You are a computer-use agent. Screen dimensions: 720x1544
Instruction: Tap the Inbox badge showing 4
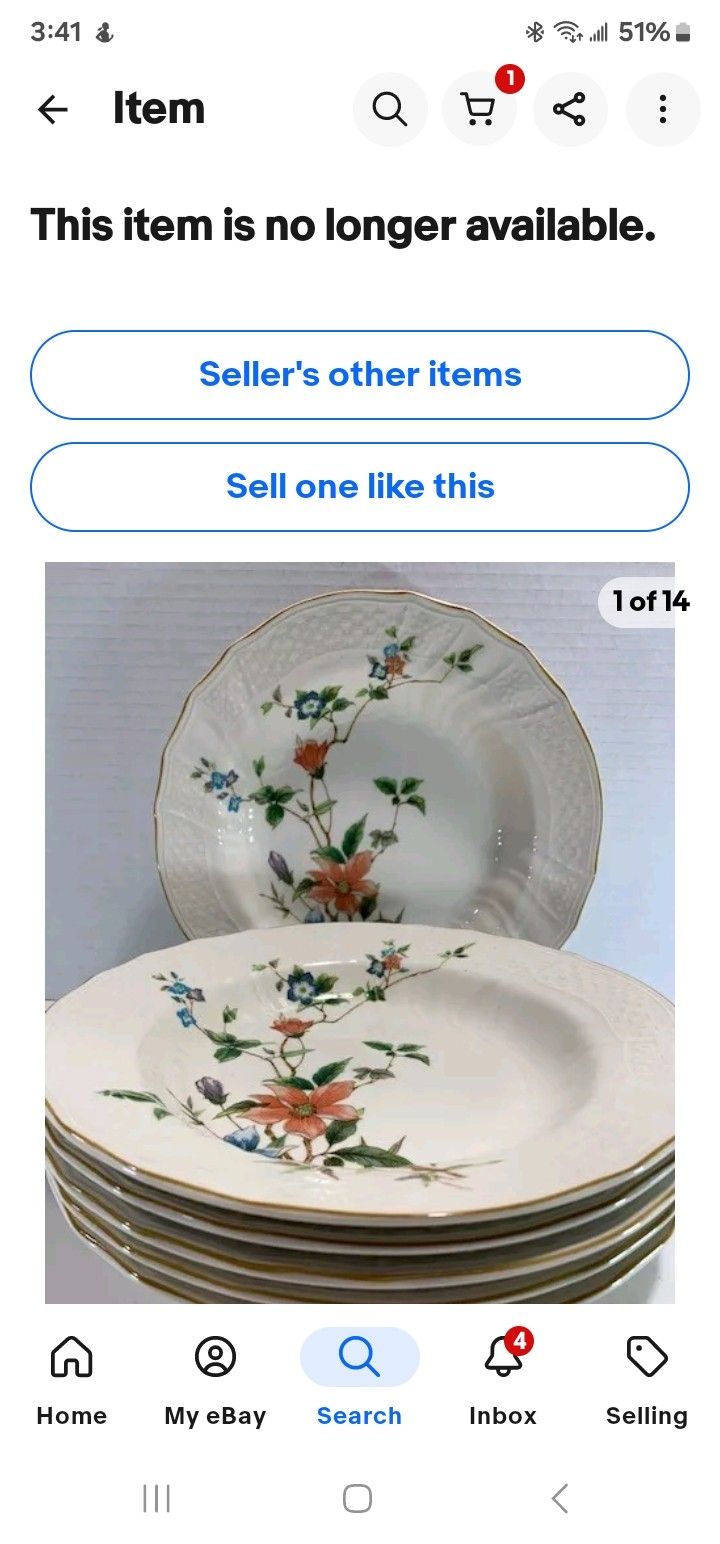(x=518, y=1340)
